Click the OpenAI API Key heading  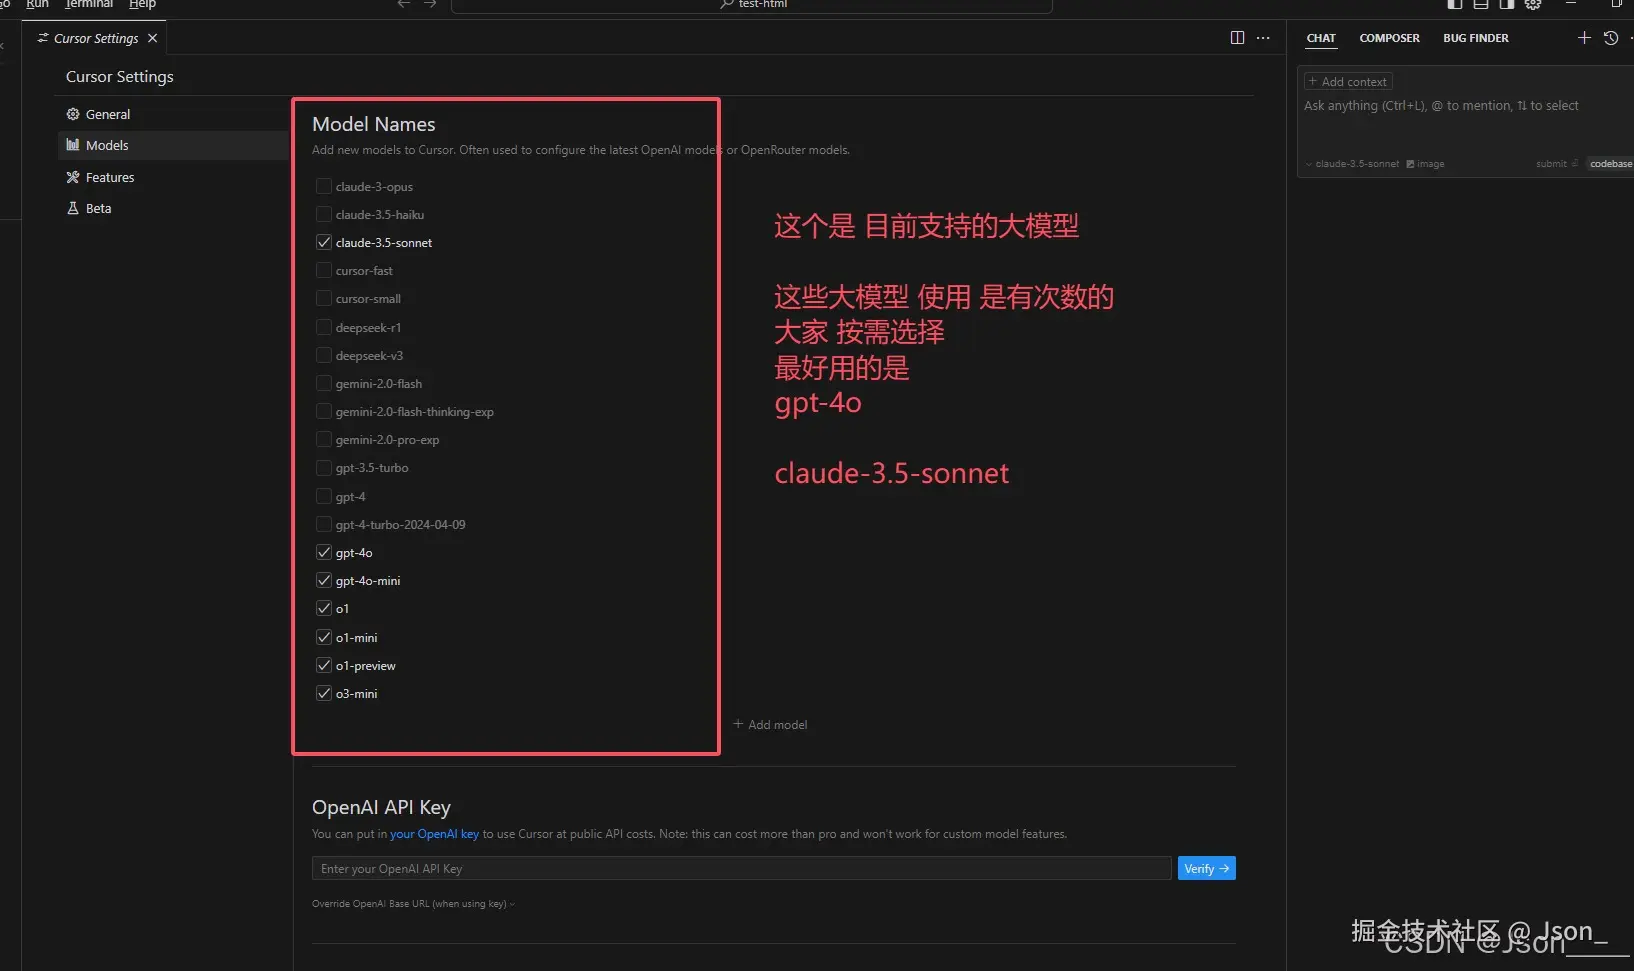click(381, 807)
